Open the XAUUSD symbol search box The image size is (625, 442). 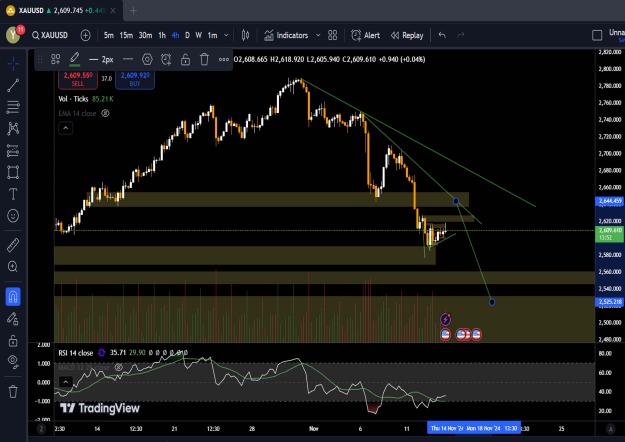tap(50, 35)
